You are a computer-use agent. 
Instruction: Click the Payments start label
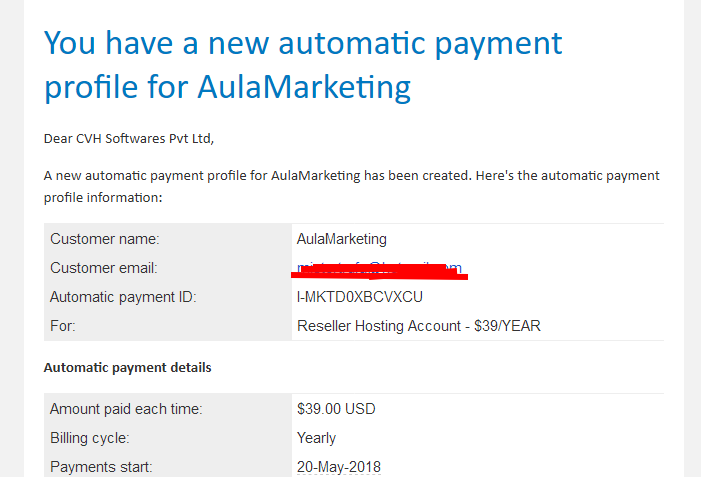(x=101, y=467)
